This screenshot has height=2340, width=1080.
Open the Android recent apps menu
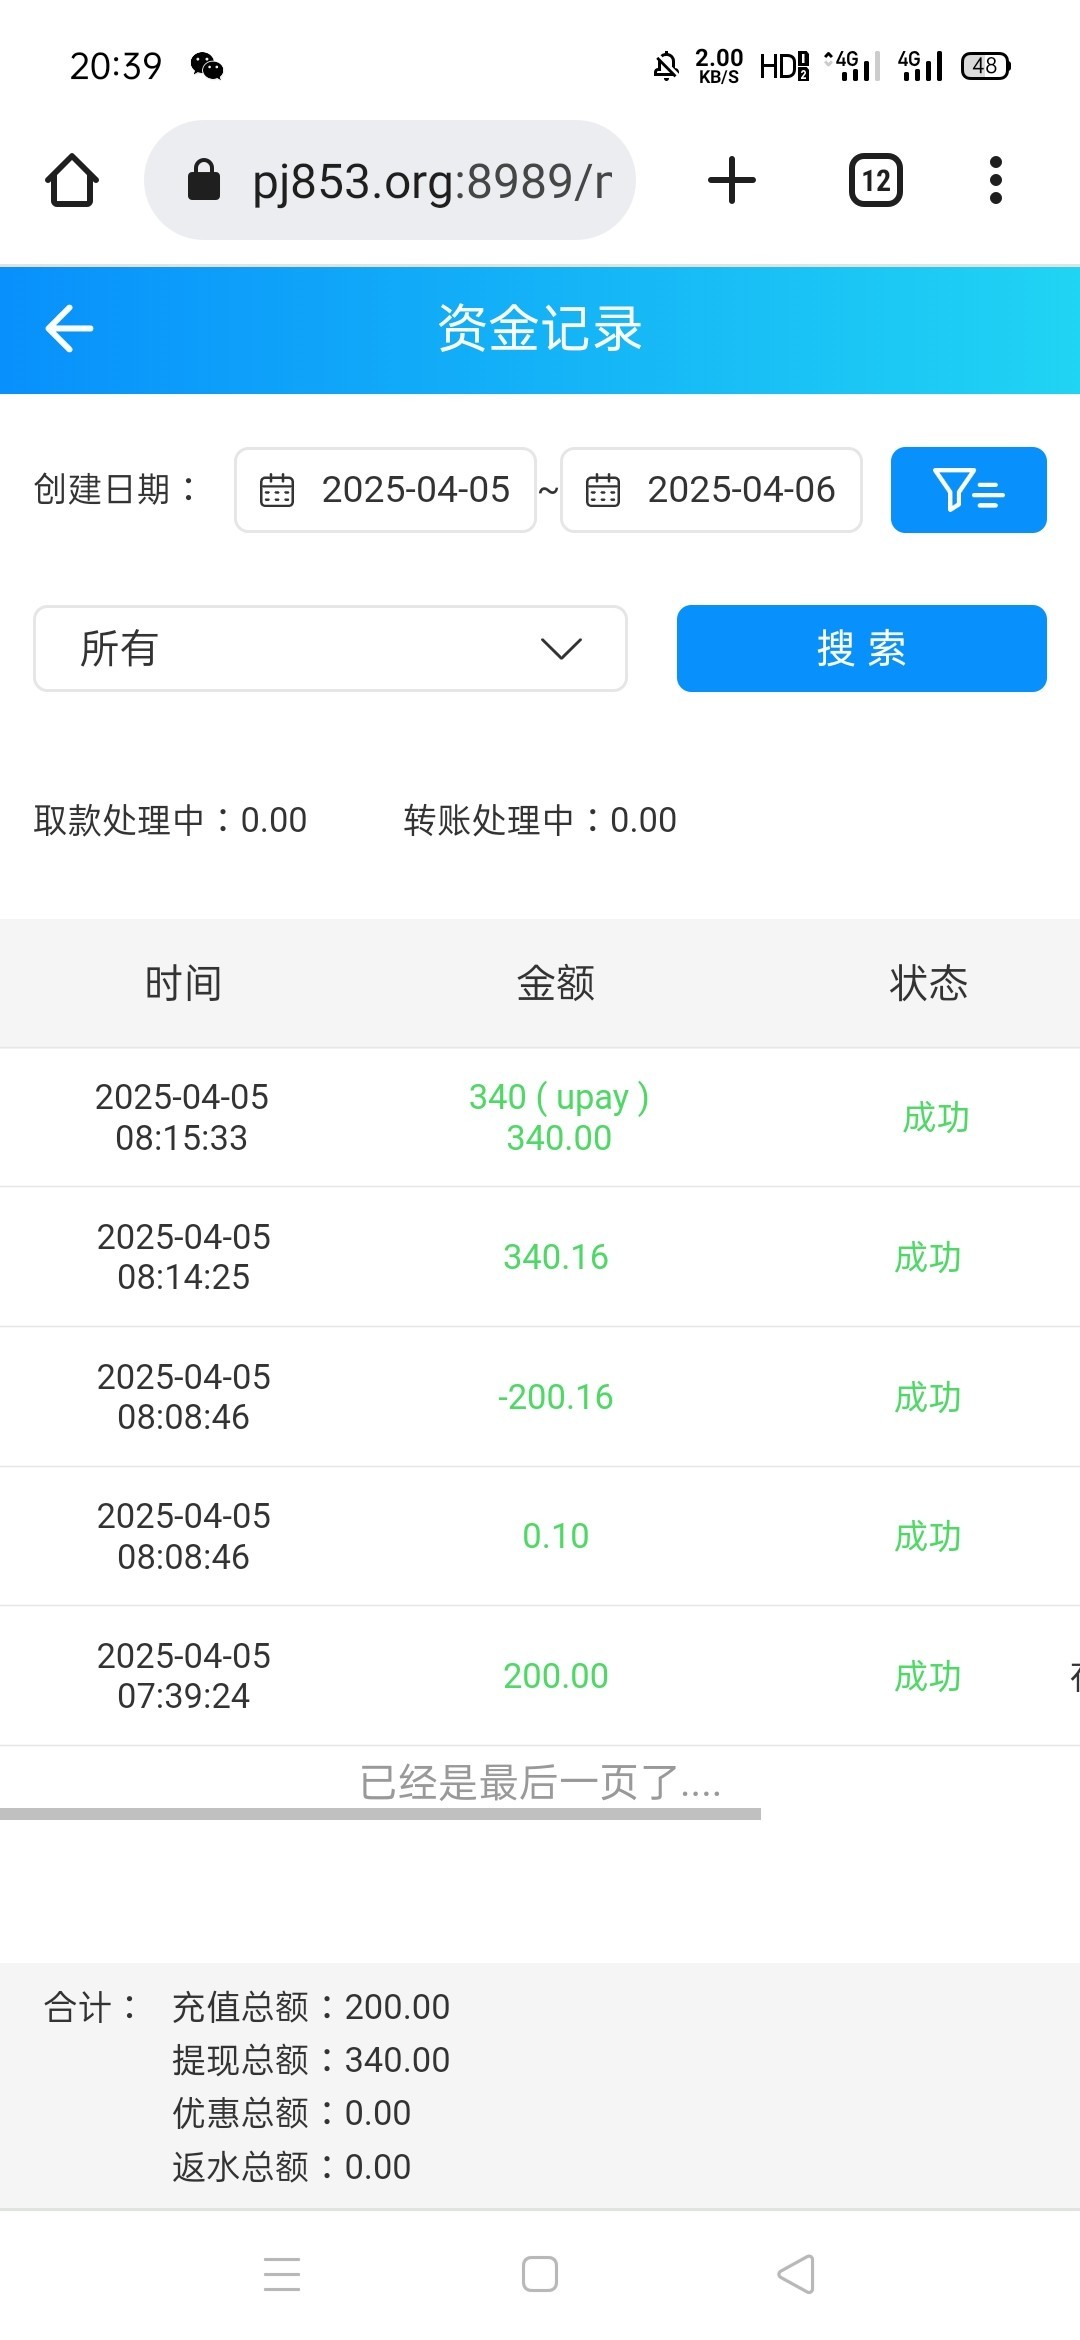282,2274
